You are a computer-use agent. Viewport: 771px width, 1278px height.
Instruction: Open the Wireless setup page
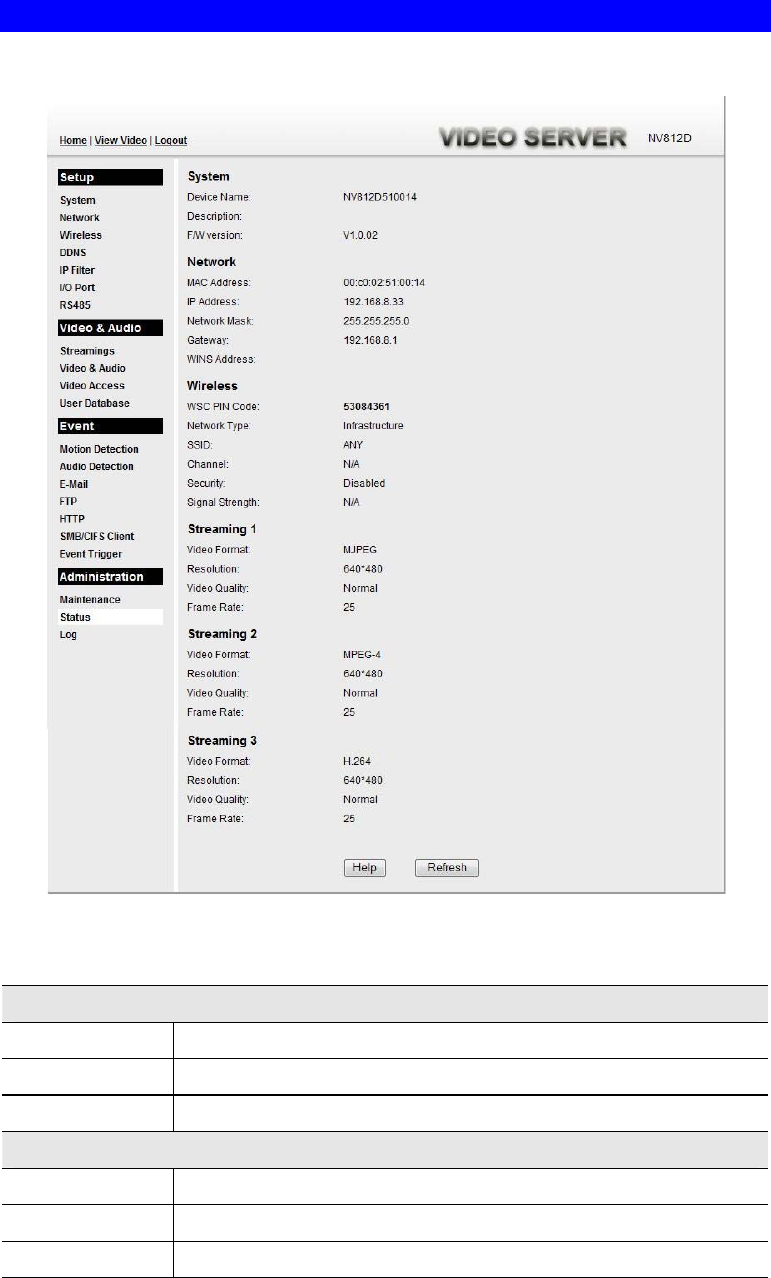point(81,236)
